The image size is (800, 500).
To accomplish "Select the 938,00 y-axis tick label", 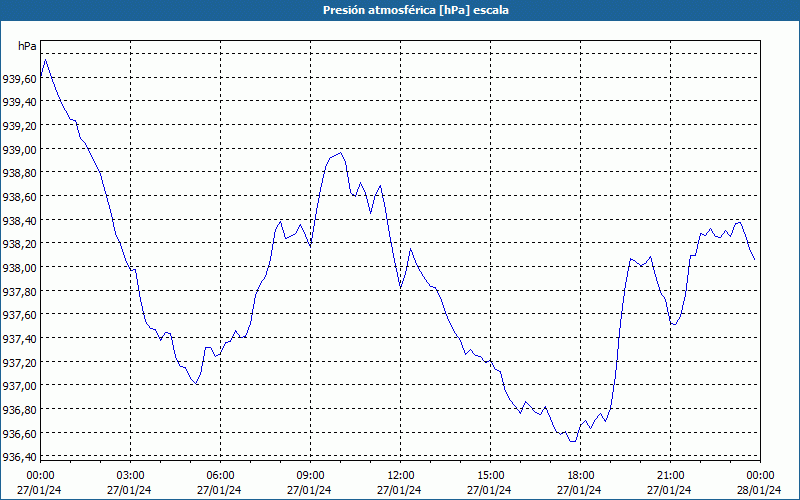I will click(19, 267).
